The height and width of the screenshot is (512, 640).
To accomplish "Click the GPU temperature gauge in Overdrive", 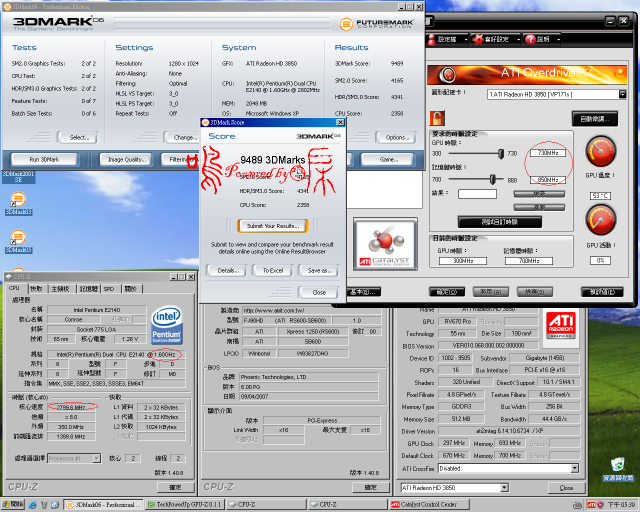I will 600,151.
